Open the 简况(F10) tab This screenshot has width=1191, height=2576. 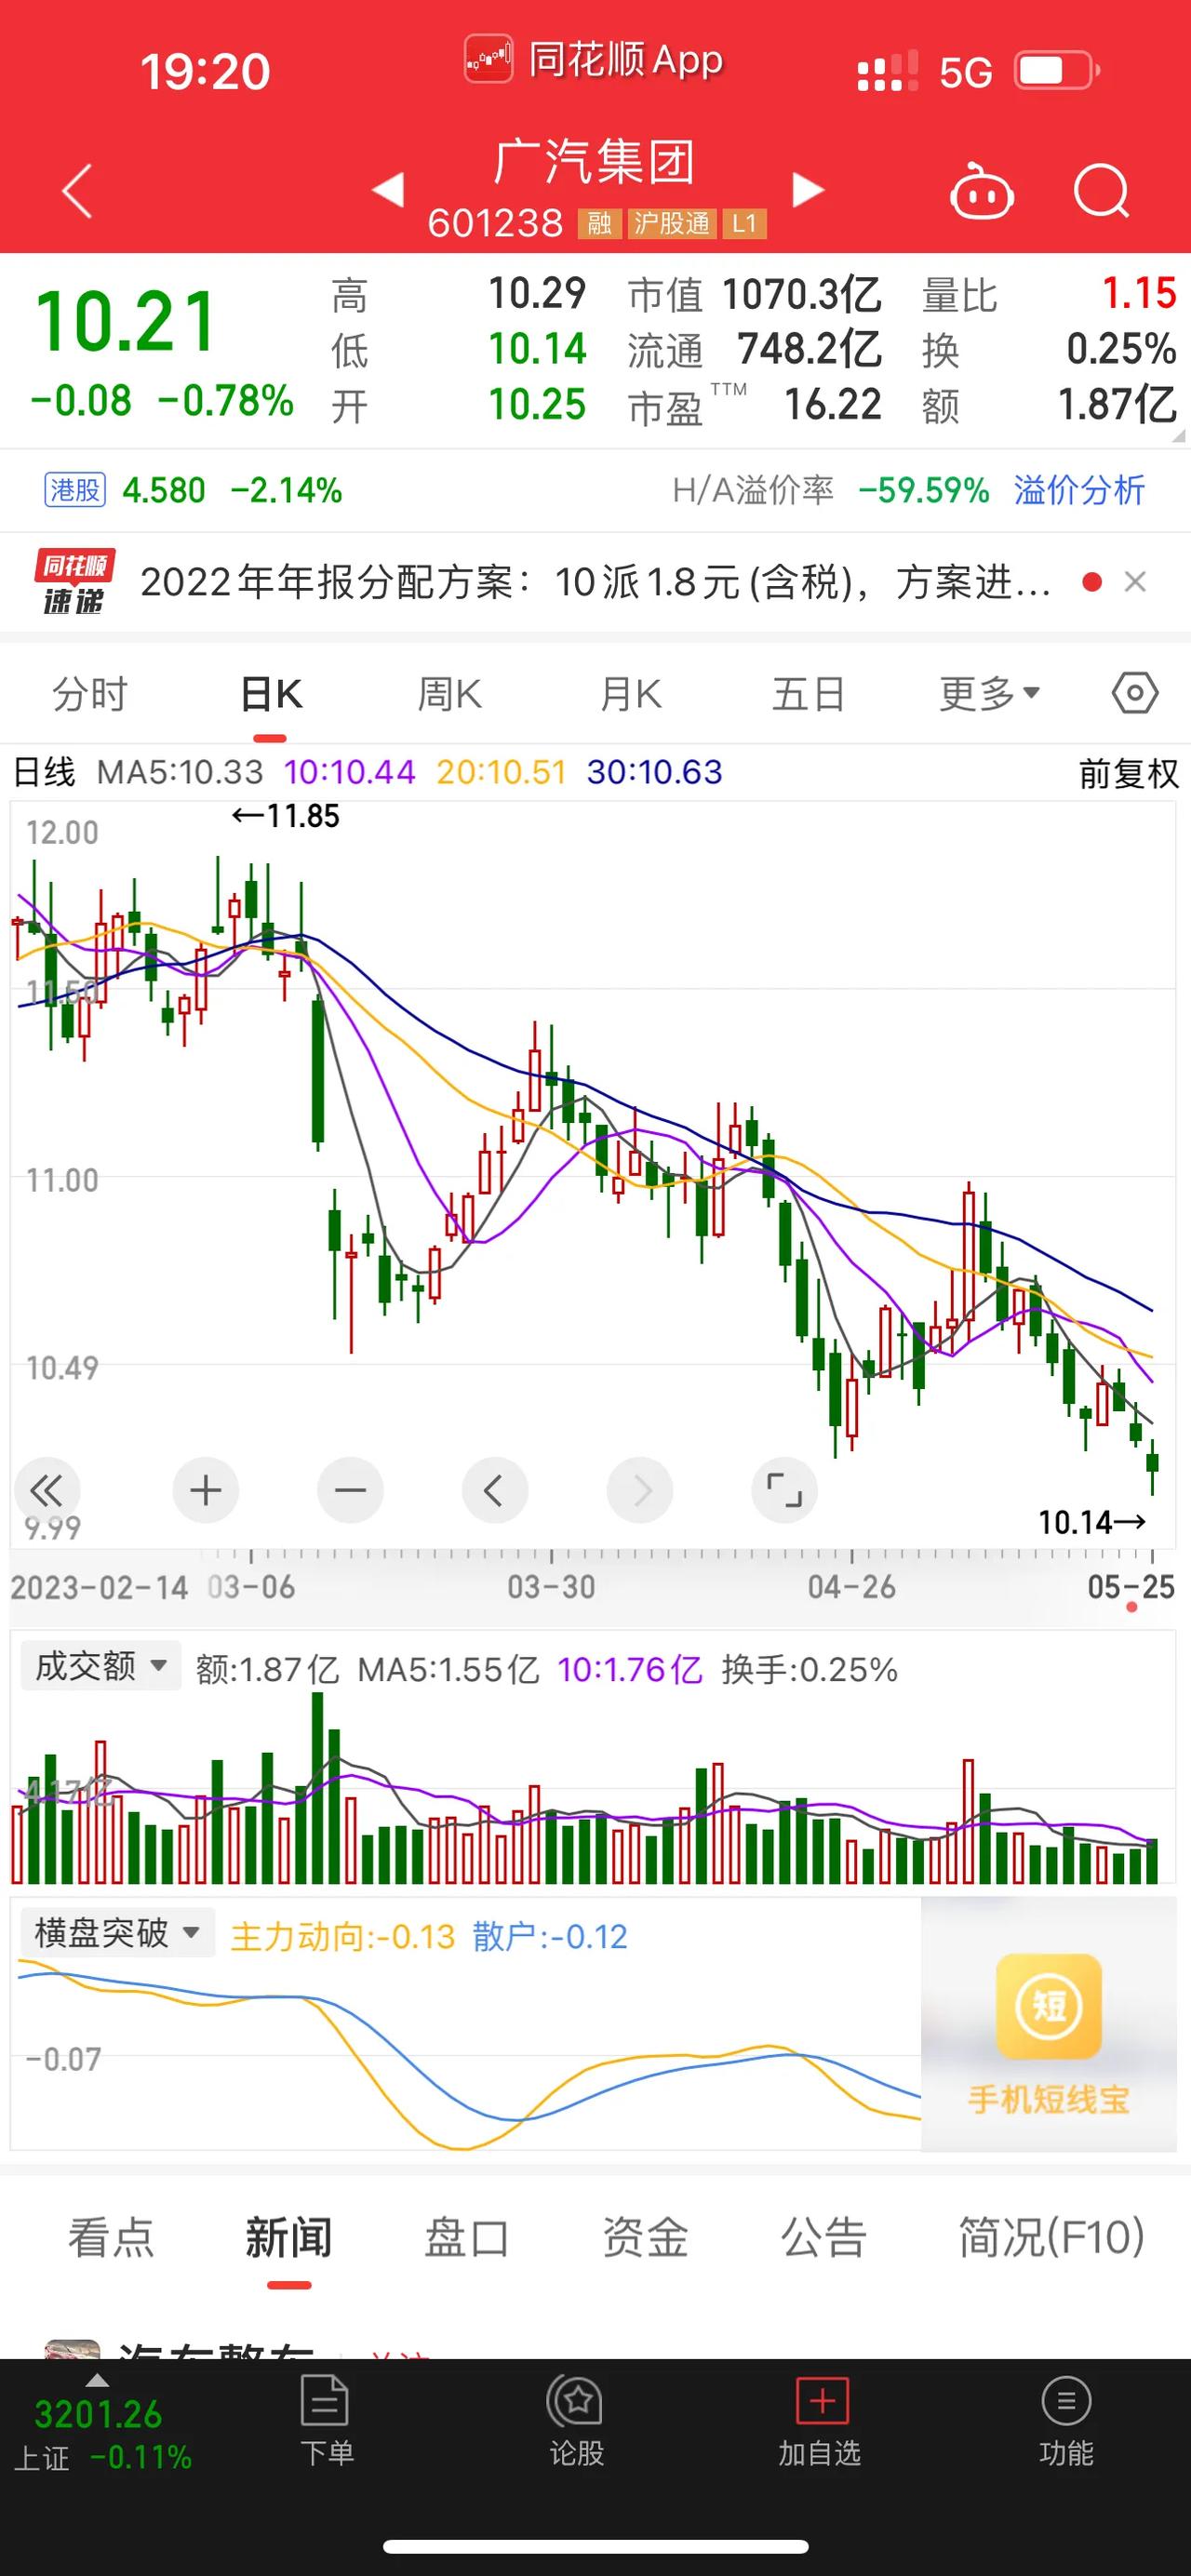[1051, 2237]
